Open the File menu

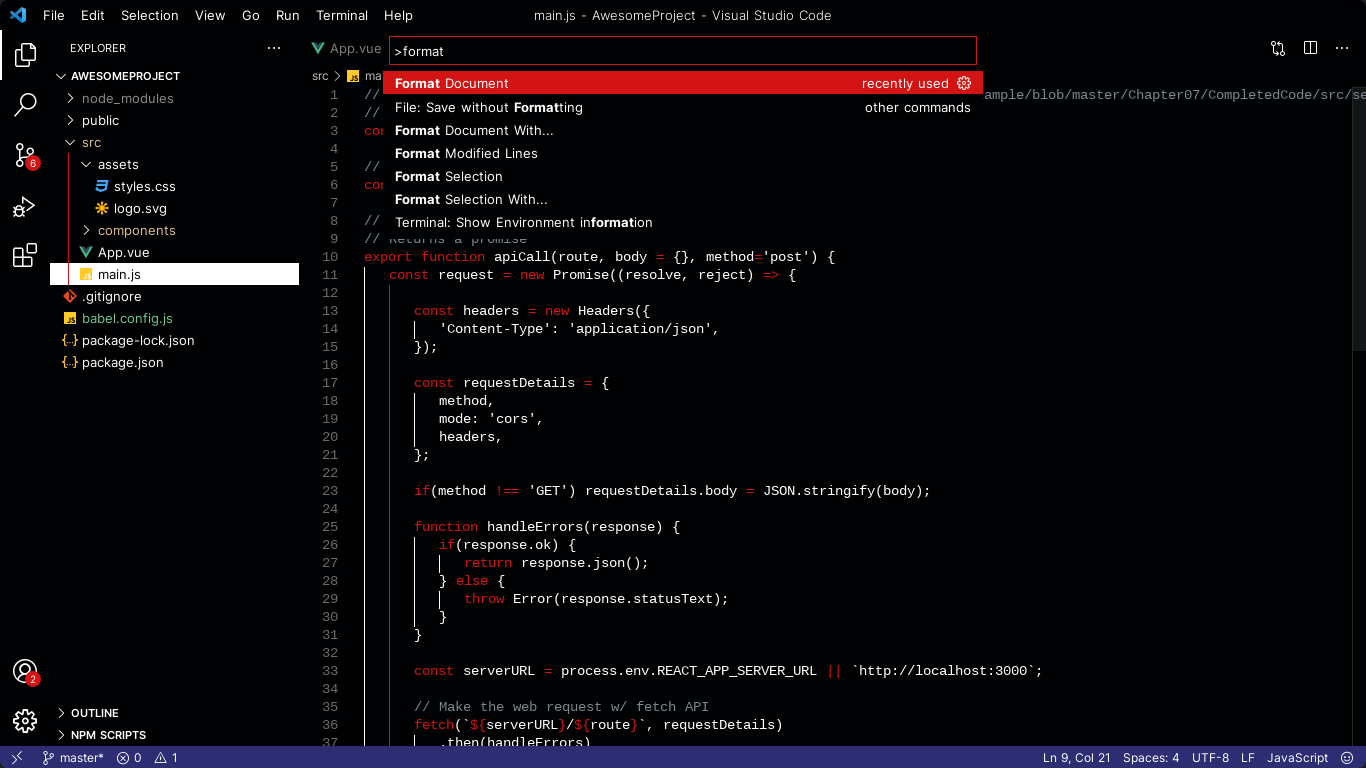point(54,15)
